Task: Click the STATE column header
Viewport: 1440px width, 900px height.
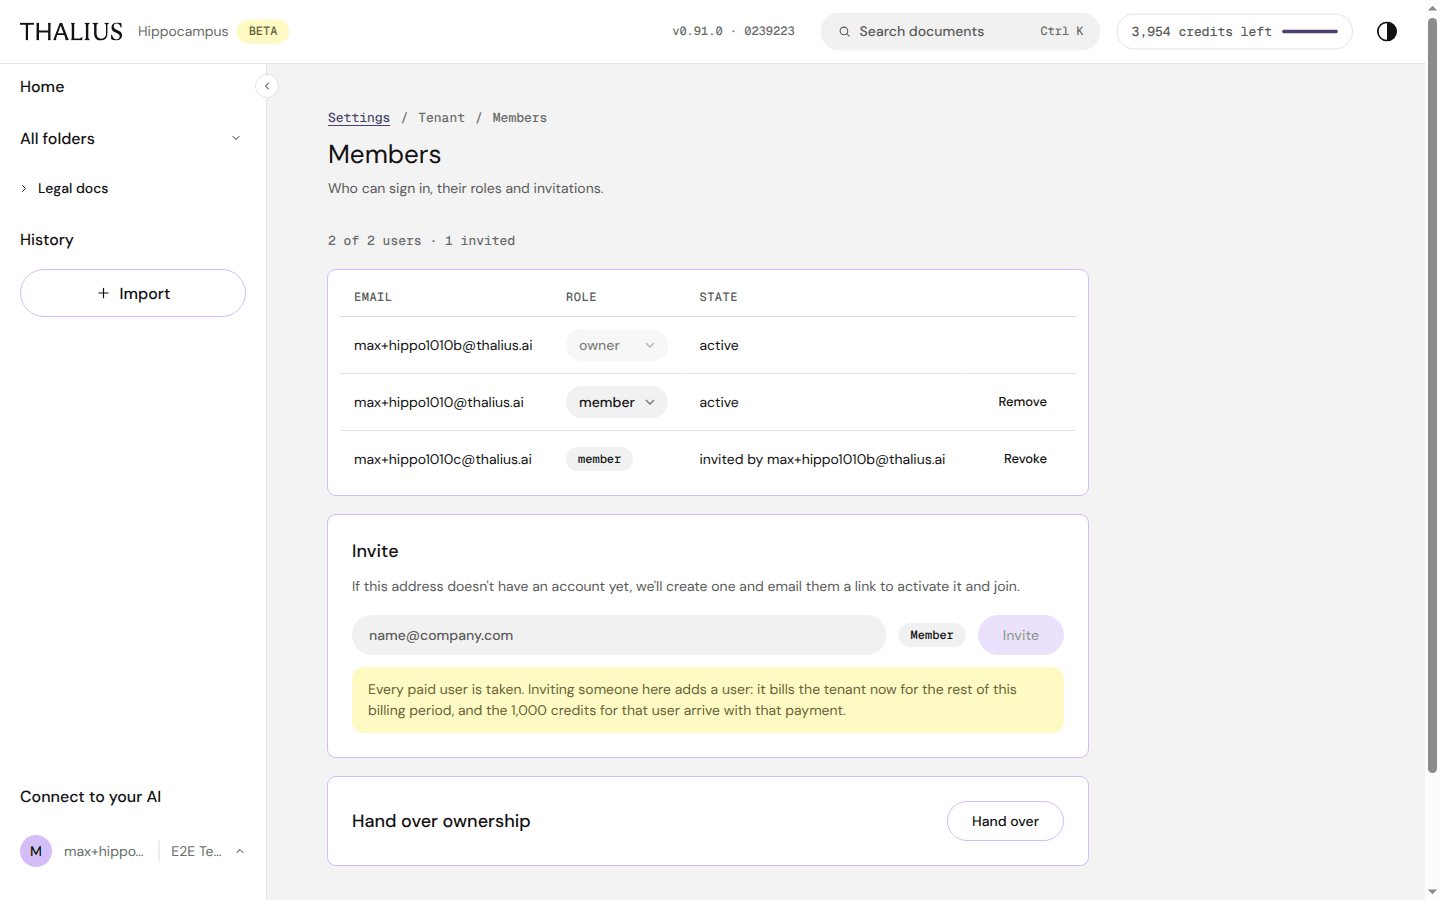Action: click(x=718, y=297)
